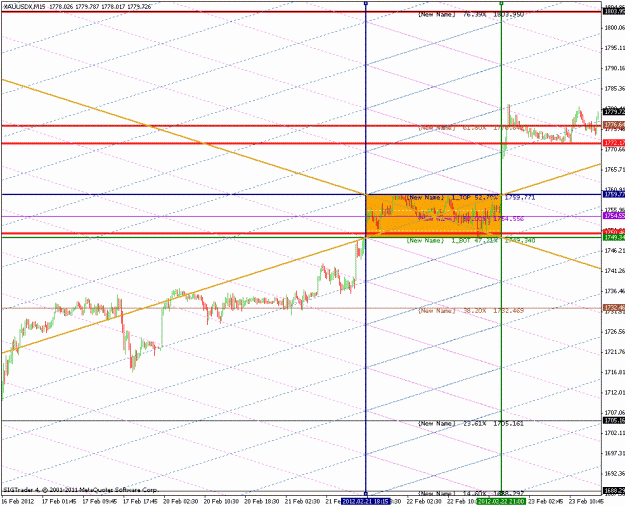Select the 38.20% Fibonacci level label
625x506 pixels.
click(x=470, y=311)
